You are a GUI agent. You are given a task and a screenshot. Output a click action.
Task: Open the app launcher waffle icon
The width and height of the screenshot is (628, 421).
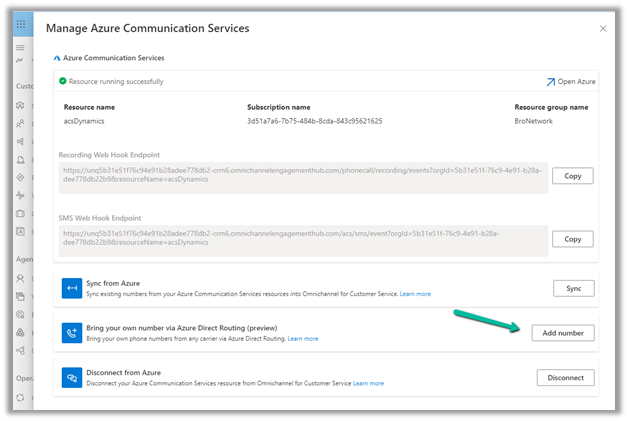tap(21, 24)
